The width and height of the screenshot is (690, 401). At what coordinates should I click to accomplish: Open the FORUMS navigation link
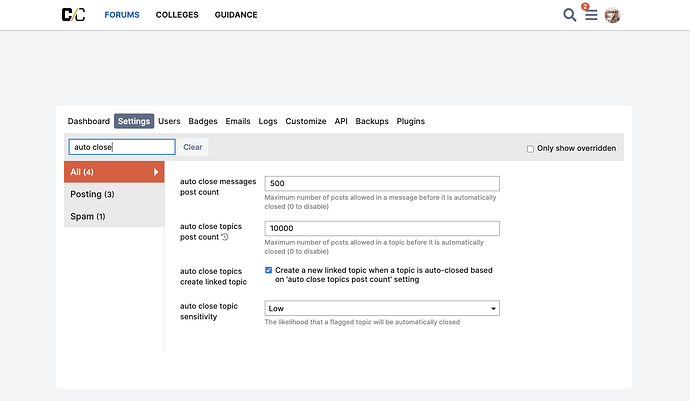coord(122,15)
